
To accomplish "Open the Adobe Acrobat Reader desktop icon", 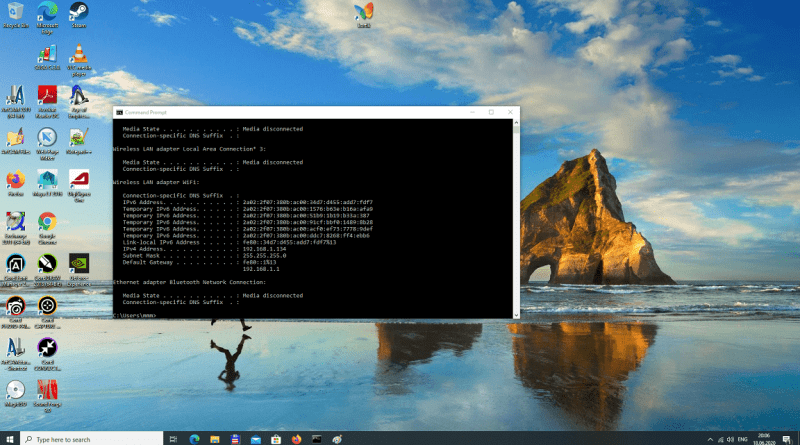I will [x=46, y=97].
